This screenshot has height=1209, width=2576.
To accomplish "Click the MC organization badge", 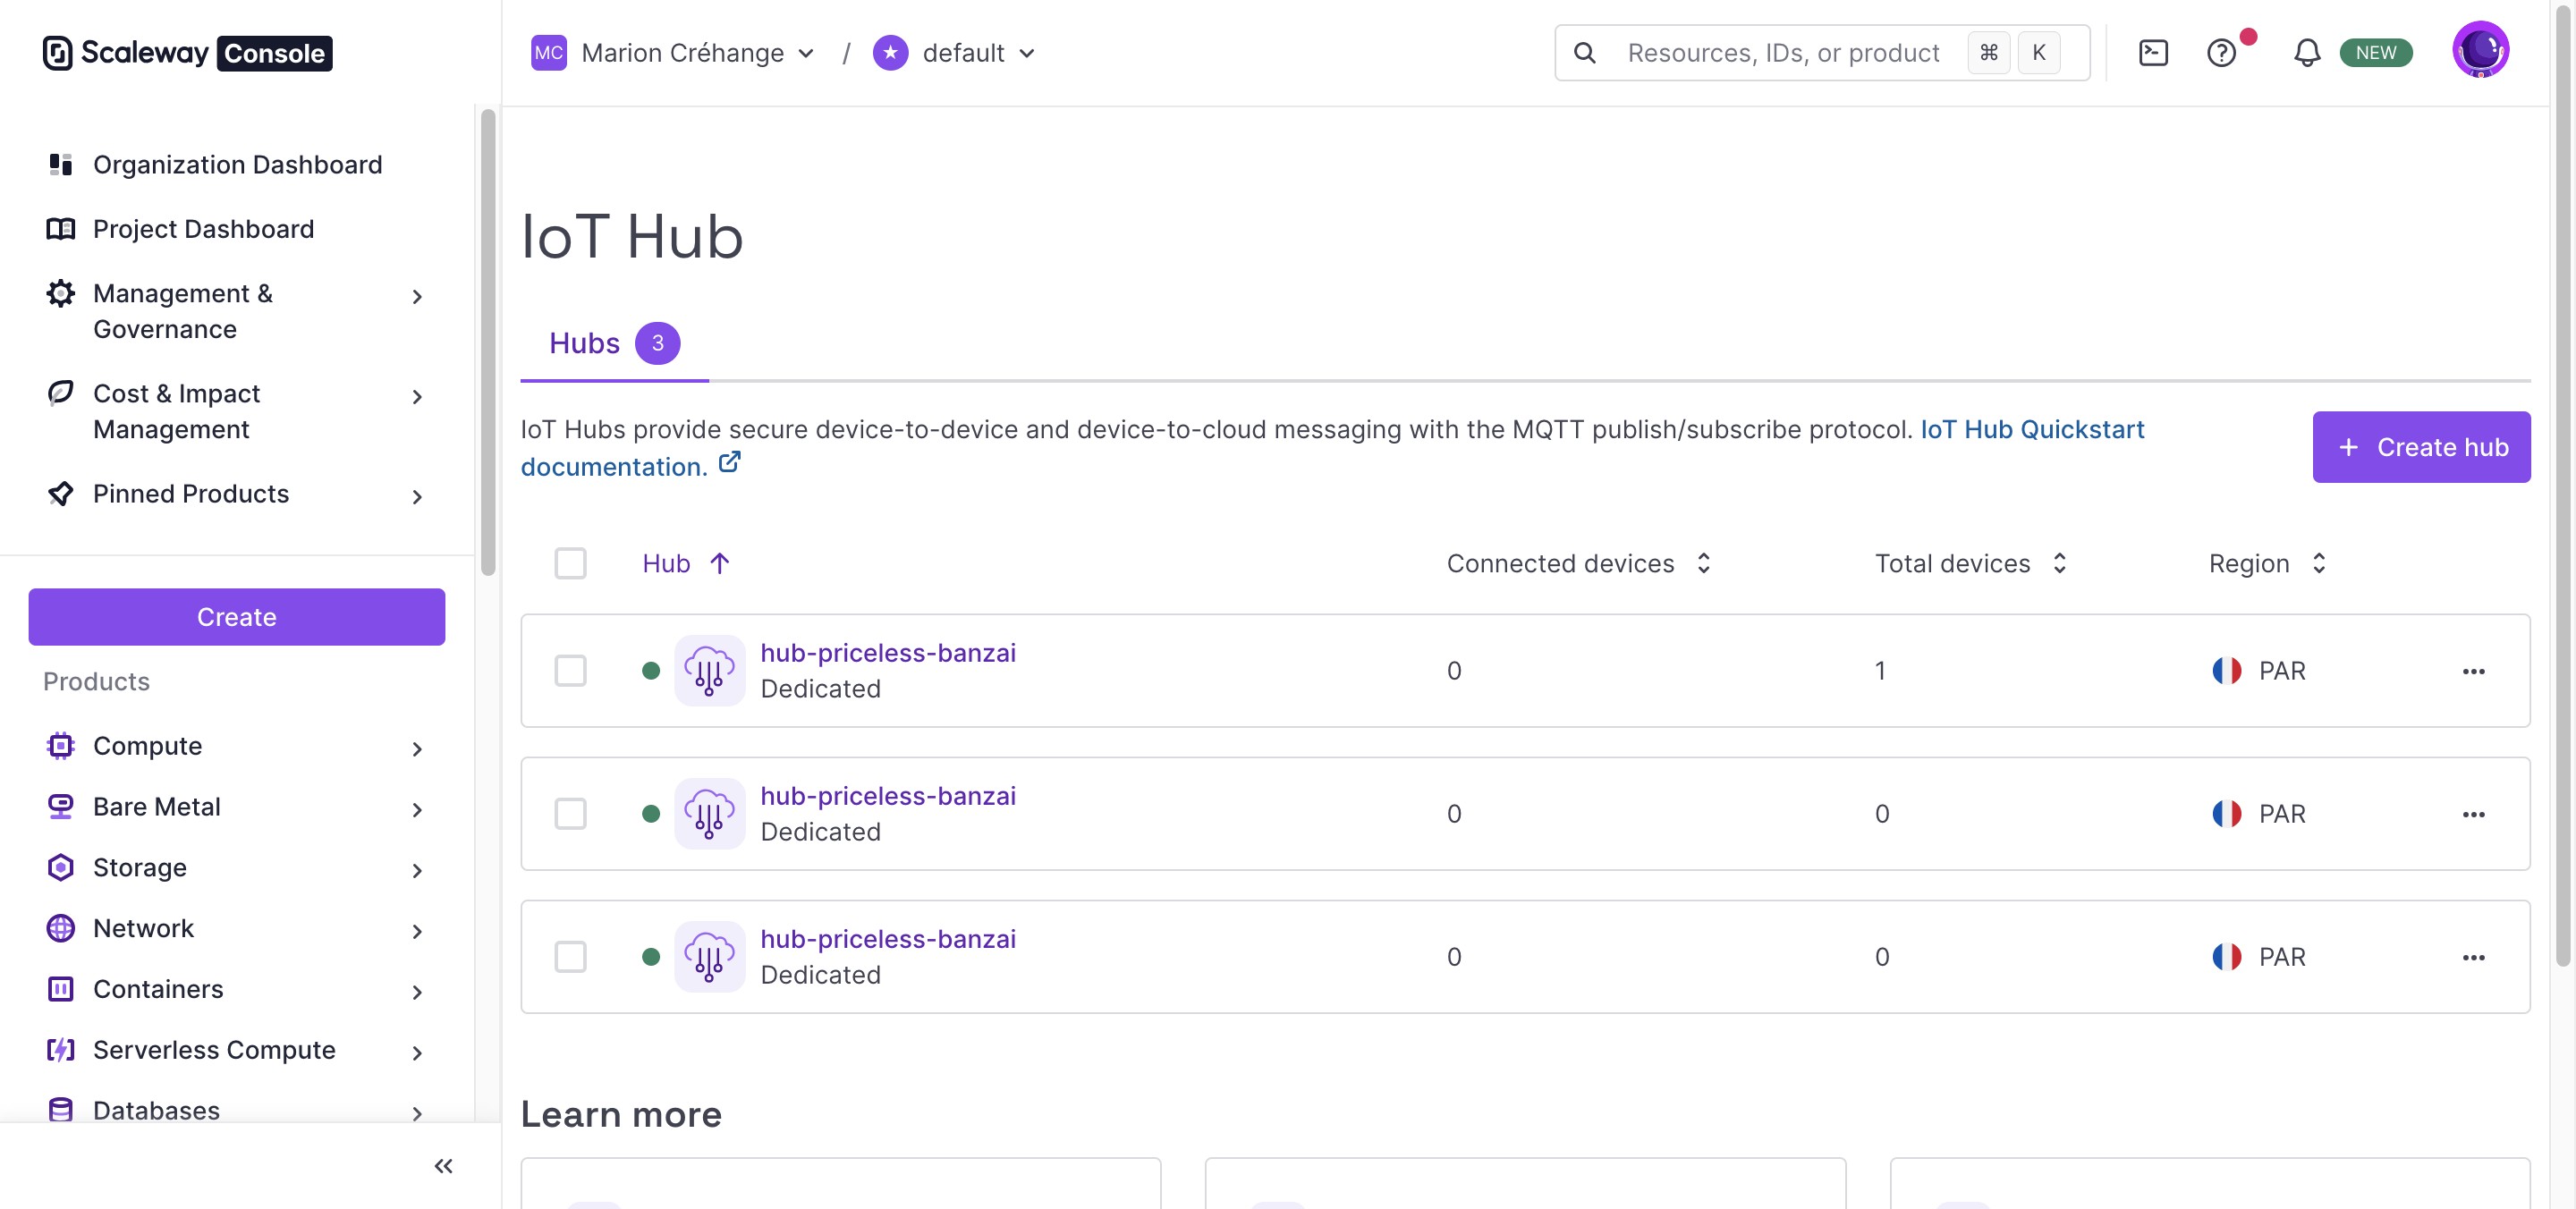I will pos(549,53).
